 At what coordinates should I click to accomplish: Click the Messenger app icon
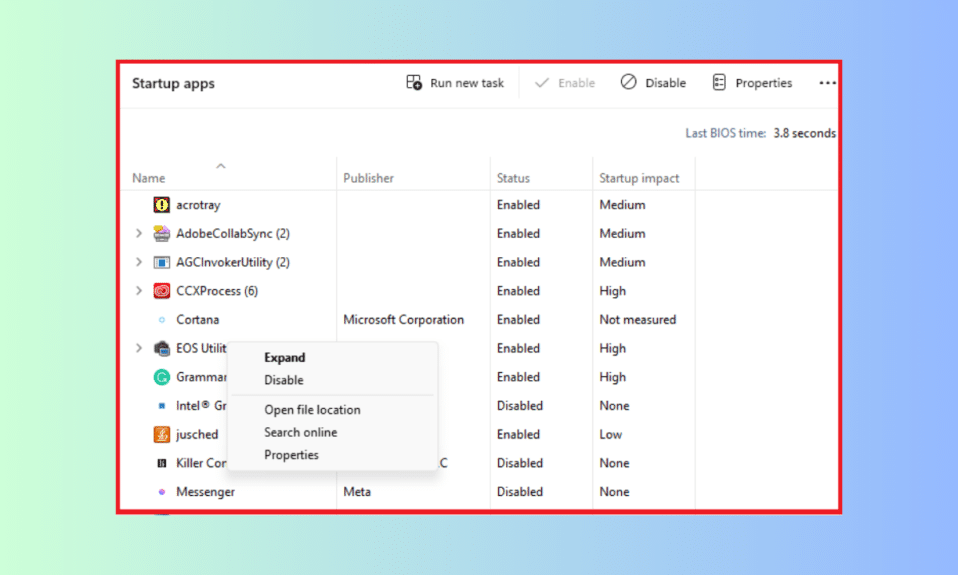[161, 492]
